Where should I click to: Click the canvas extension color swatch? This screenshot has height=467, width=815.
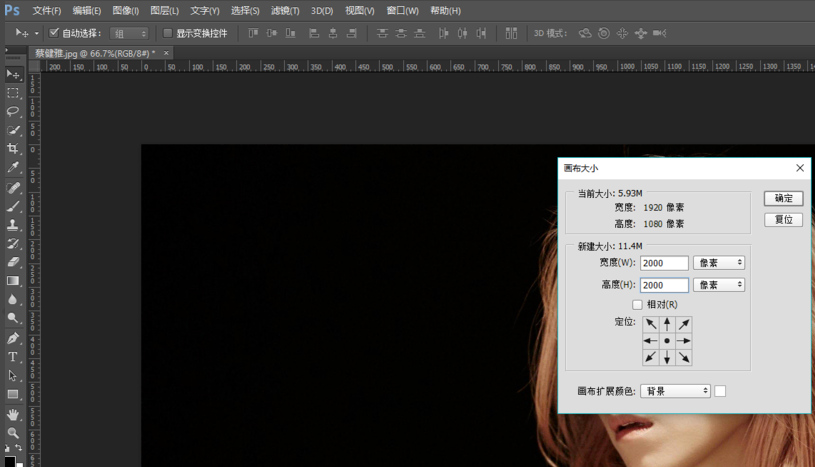720,391
